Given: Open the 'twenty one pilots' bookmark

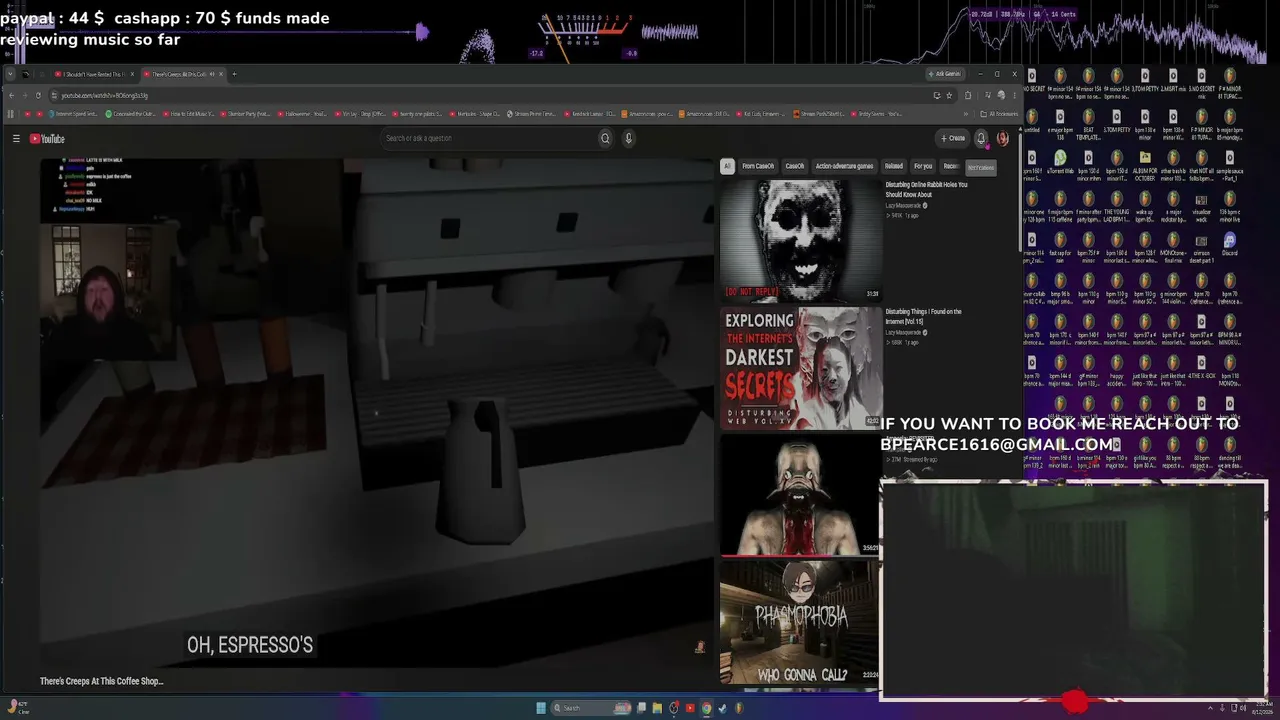Looking at the screenshot, I should click(419, 114).
